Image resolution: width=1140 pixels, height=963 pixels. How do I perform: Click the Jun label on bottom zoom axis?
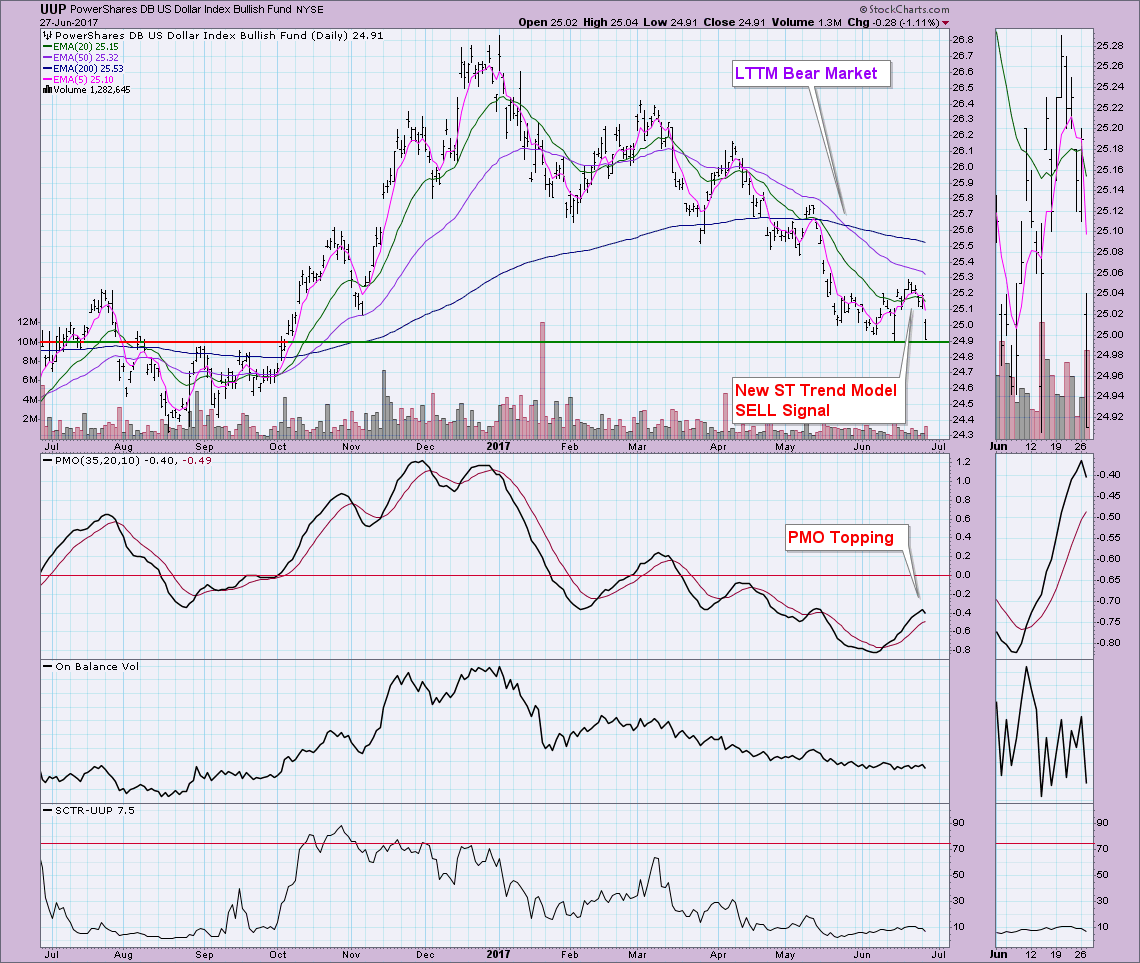tap(999, 954)
